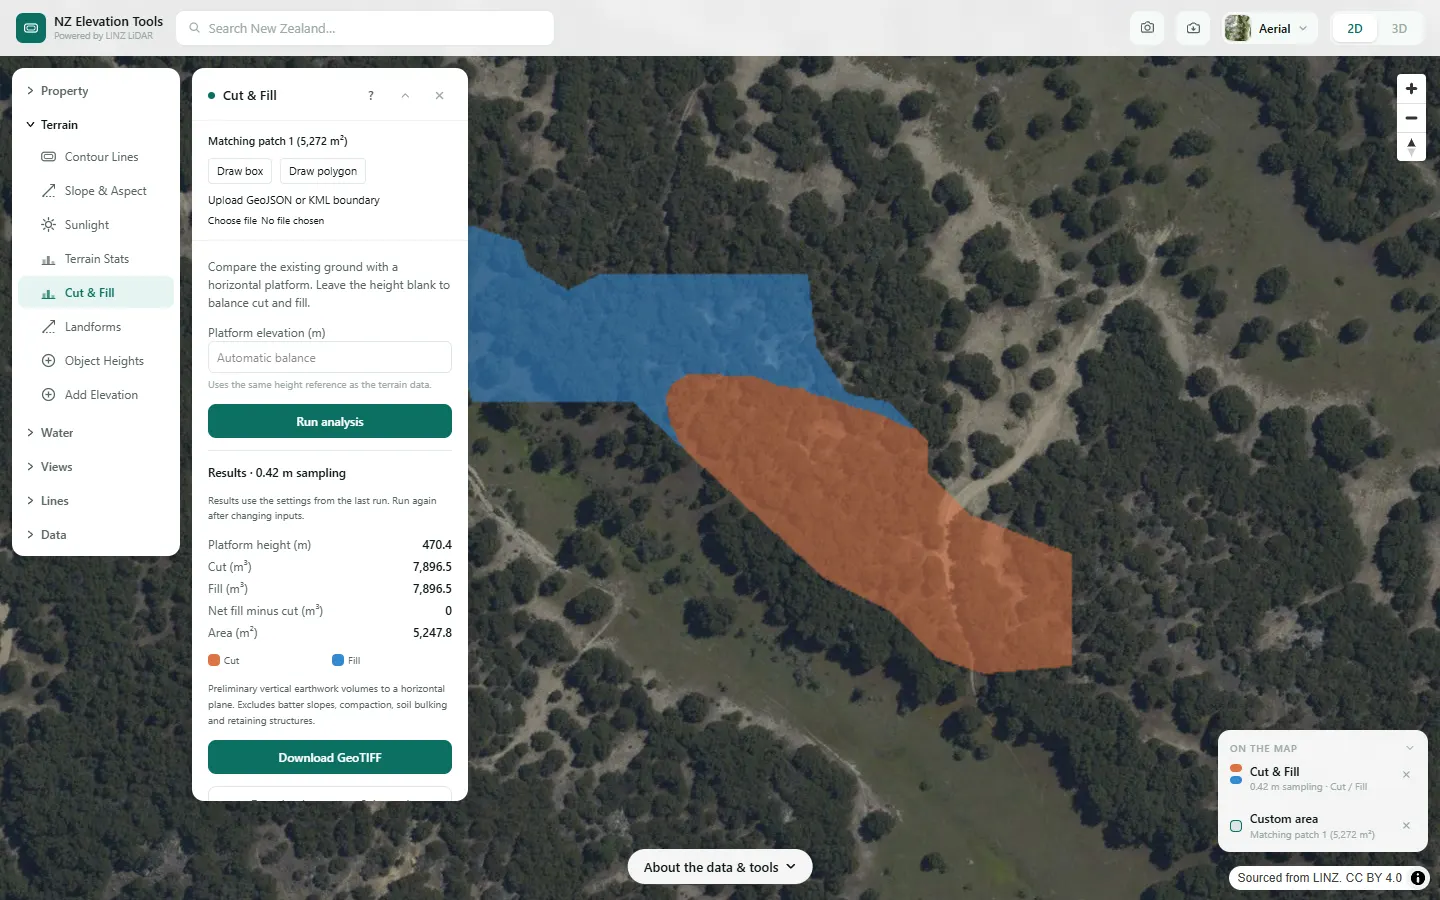Image resolution: width=1440 pixels, height=900 pixels.
Task: Expand the Water section
Action: (x=96, y=433)
